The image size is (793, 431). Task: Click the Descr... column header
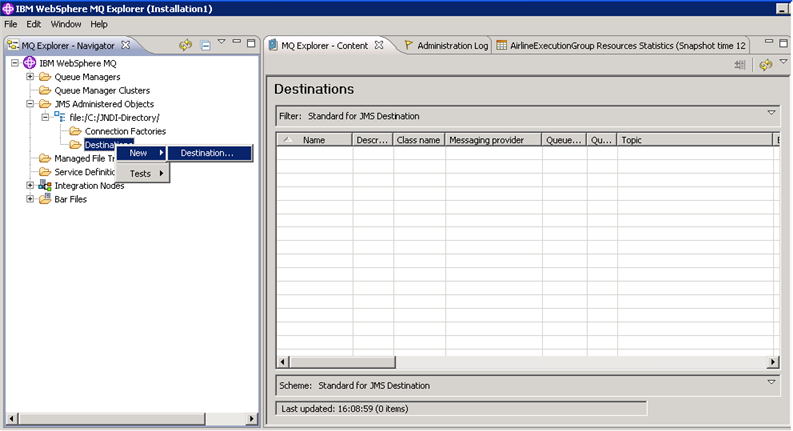click(372, 140)
